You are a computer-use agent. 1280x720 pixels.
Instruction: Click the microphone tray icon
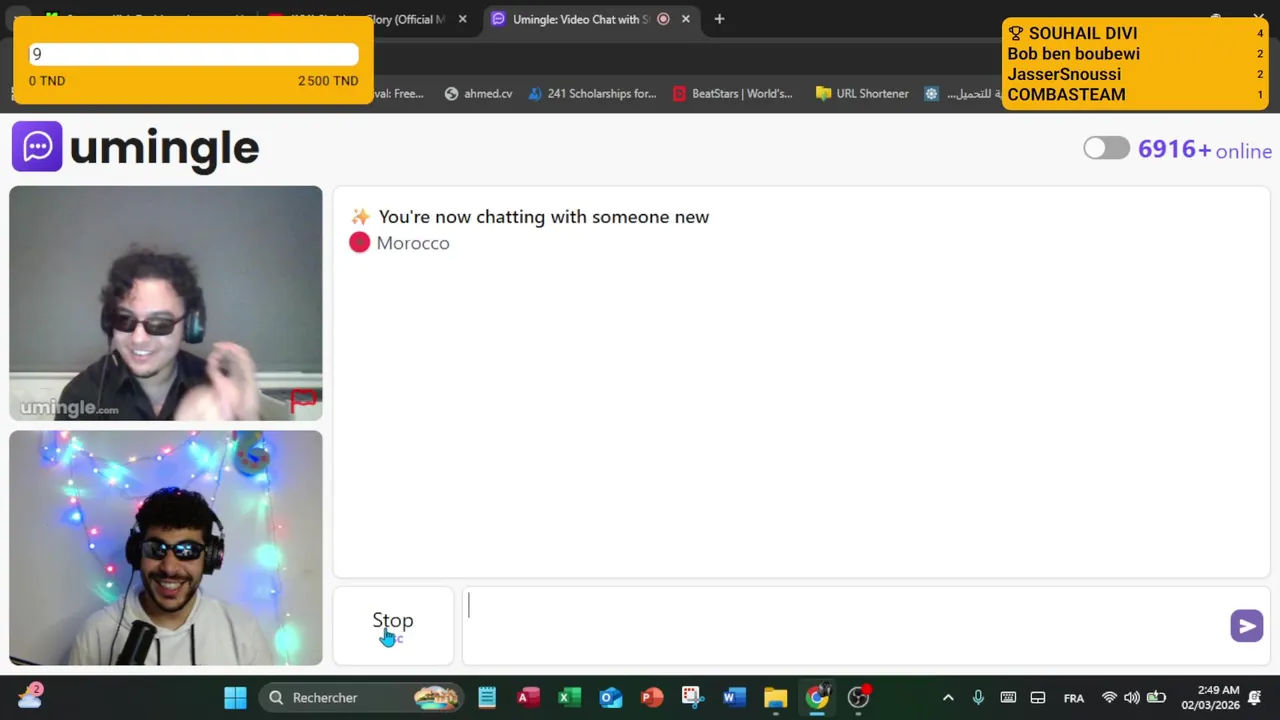[978, 697]
